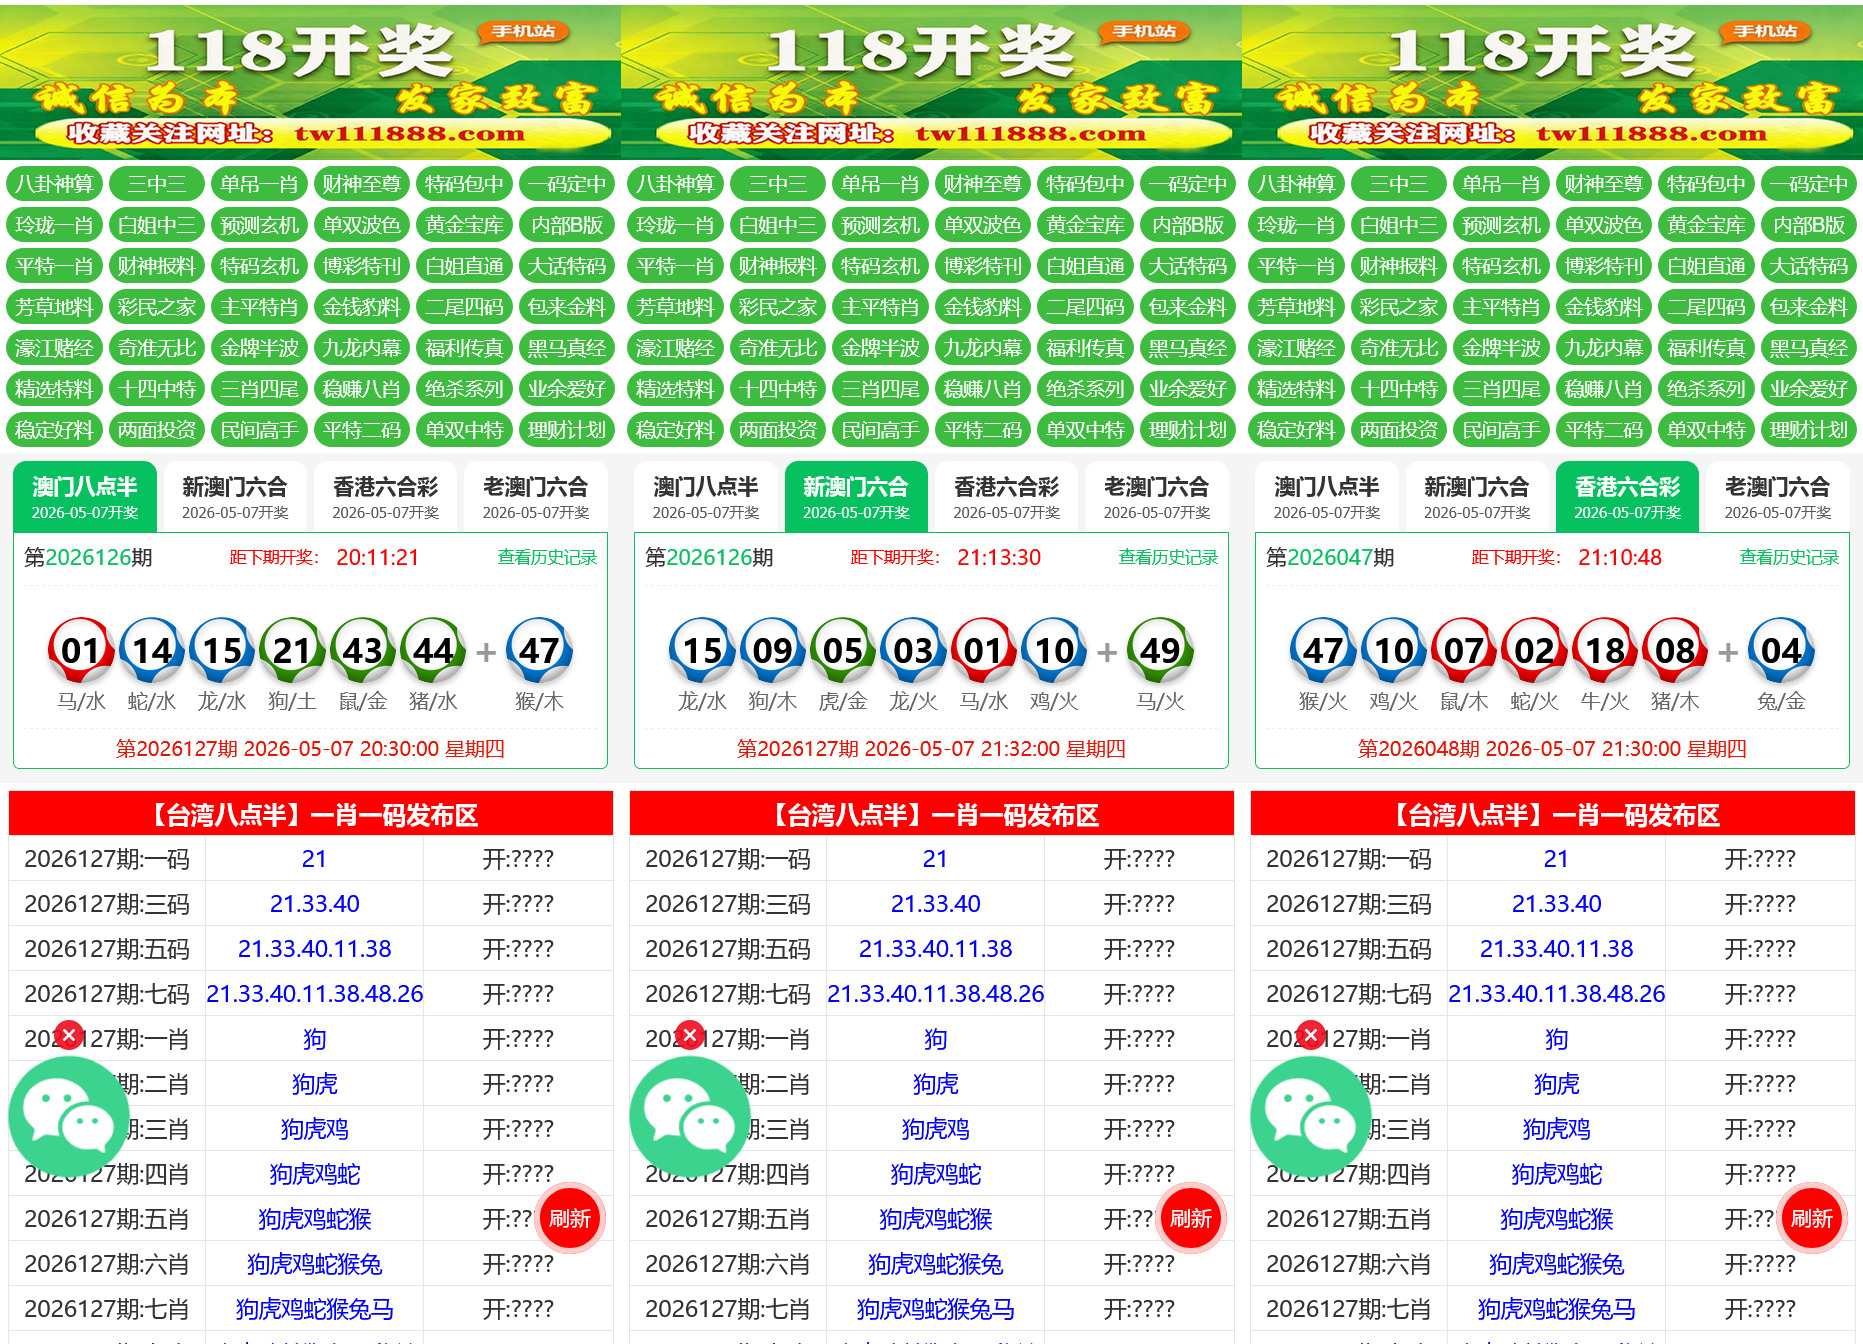The width and height of the screenshot is (1863, 1344).
Task: Dismiss the WeChat popup on the middle page
Action: pyautogui.click(x=690, y=1035)
